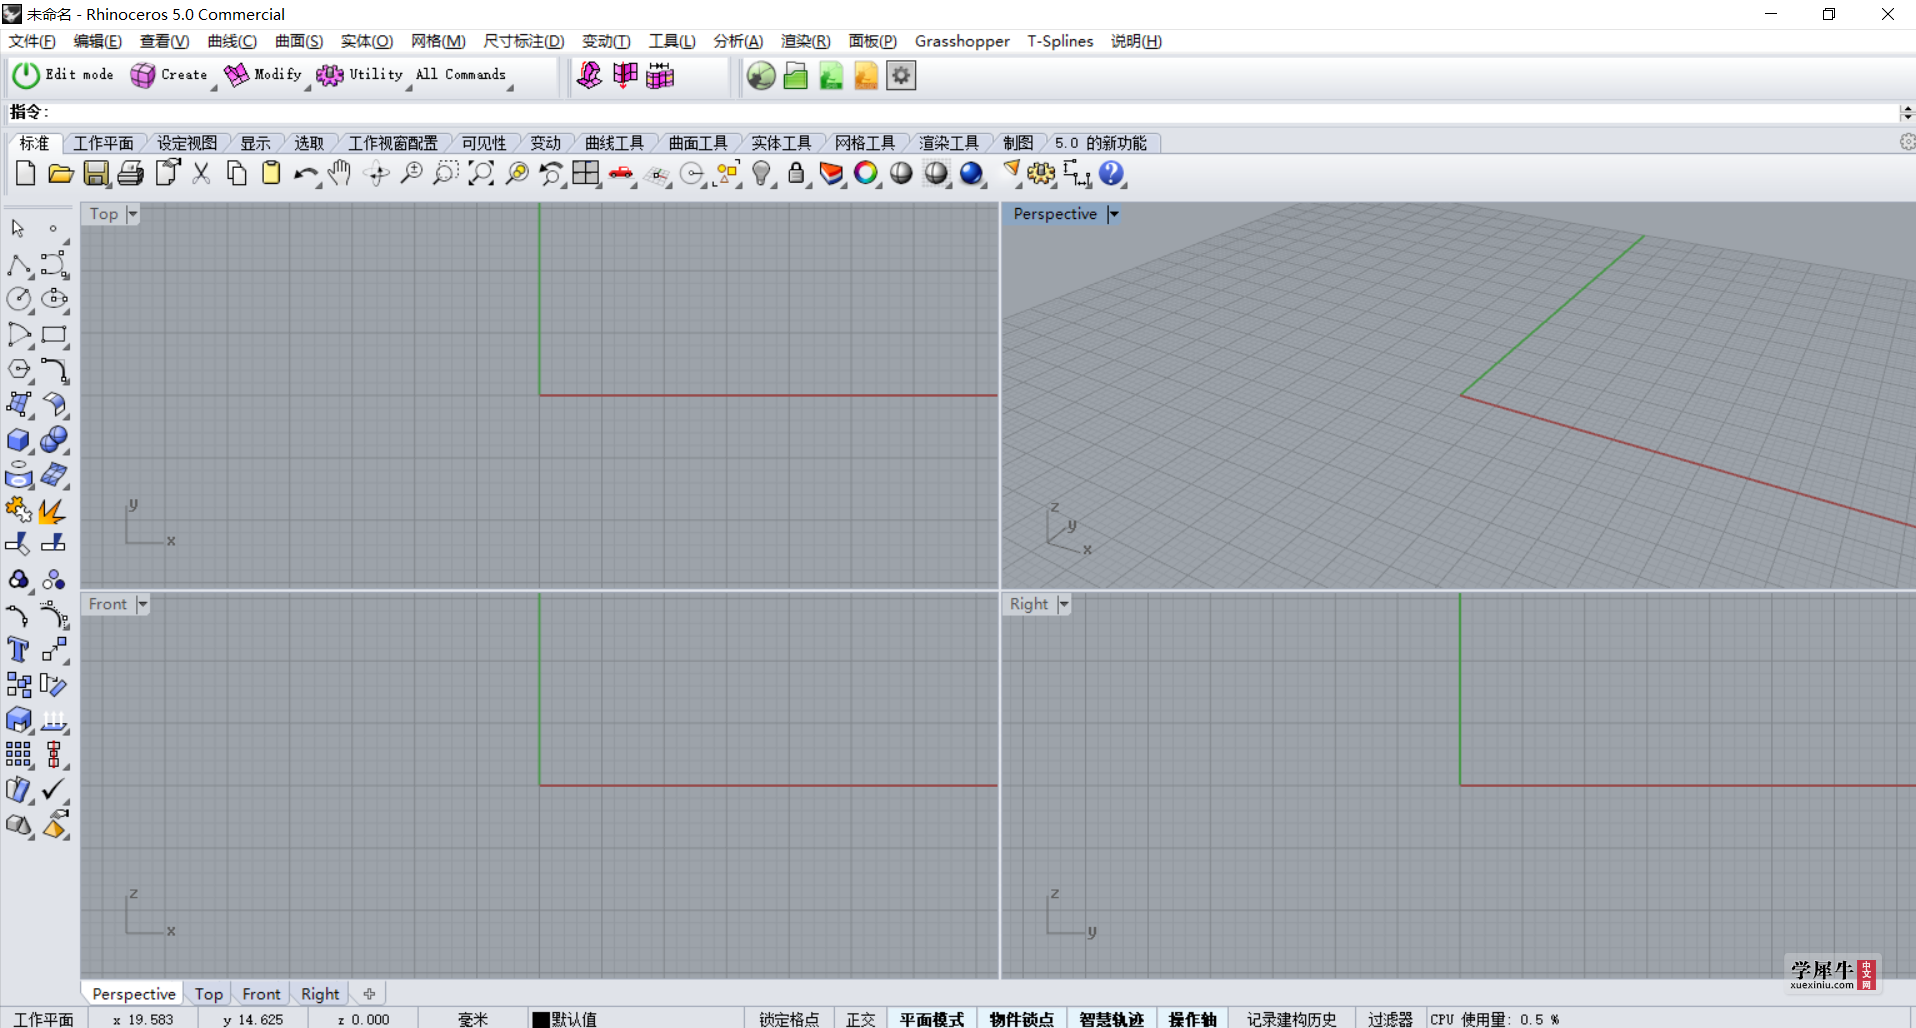
Task: Select the Box solid tool
Action: tap(19, 440)
